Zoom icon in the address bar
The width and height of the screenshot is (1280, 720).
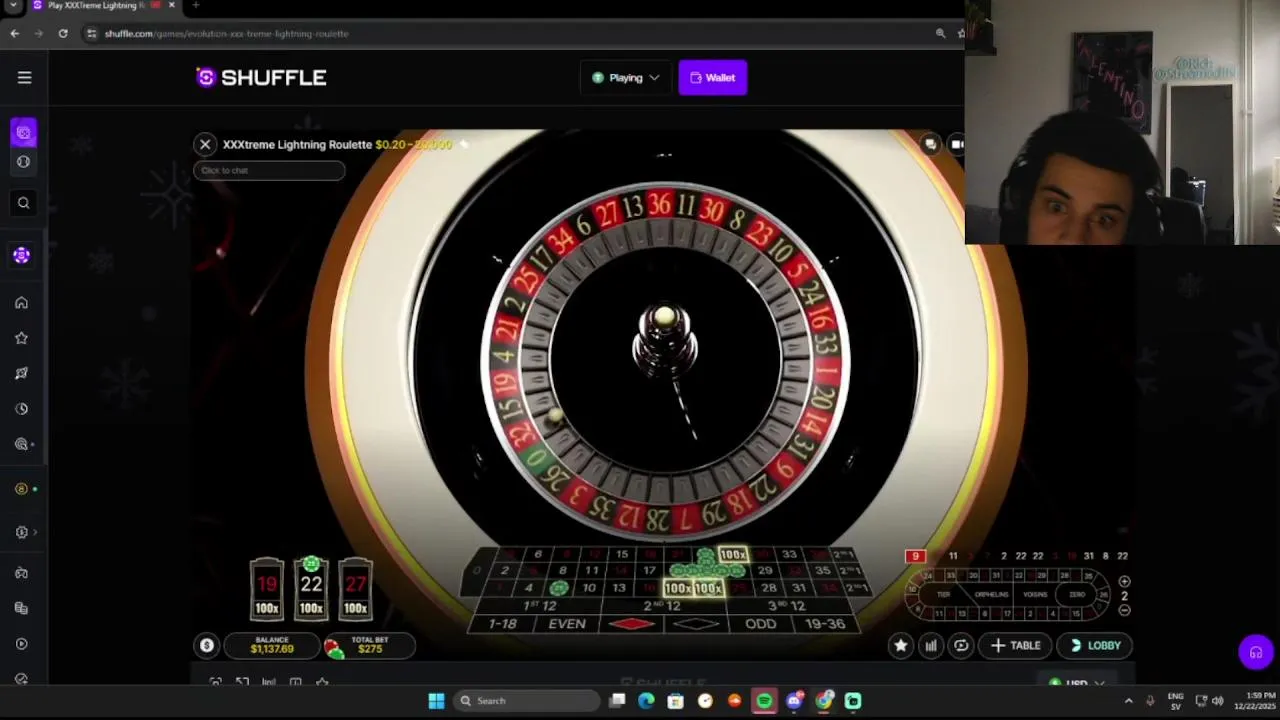point(940,33)
